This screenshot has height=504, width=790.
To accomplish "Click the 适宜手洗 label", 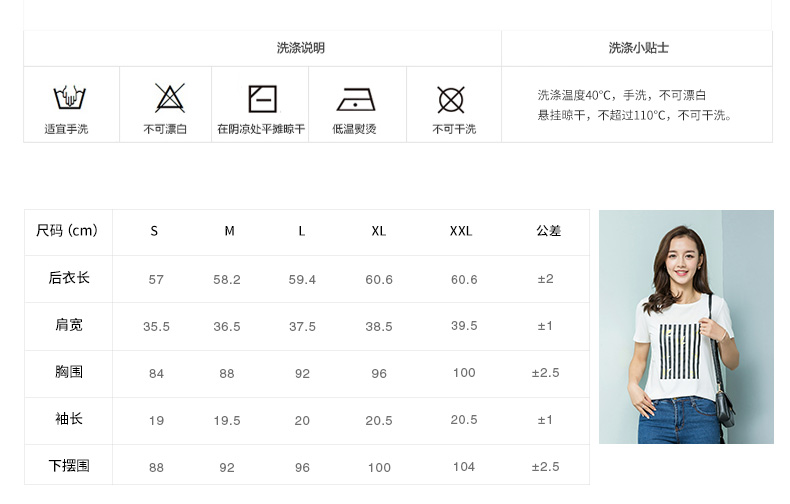I will [x=66, y=129].
